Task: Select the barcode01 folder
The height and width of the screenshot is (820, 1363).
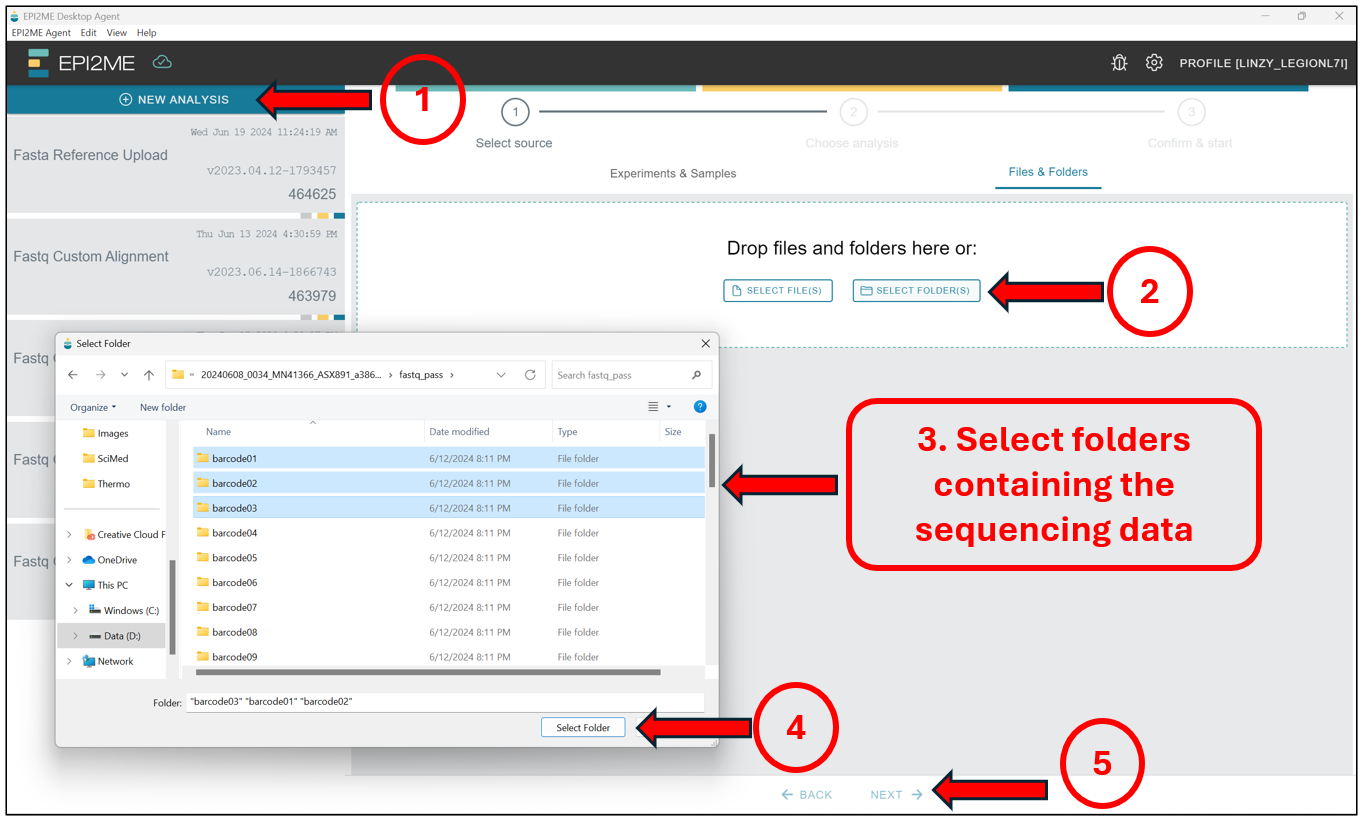Action: point(448,458)
